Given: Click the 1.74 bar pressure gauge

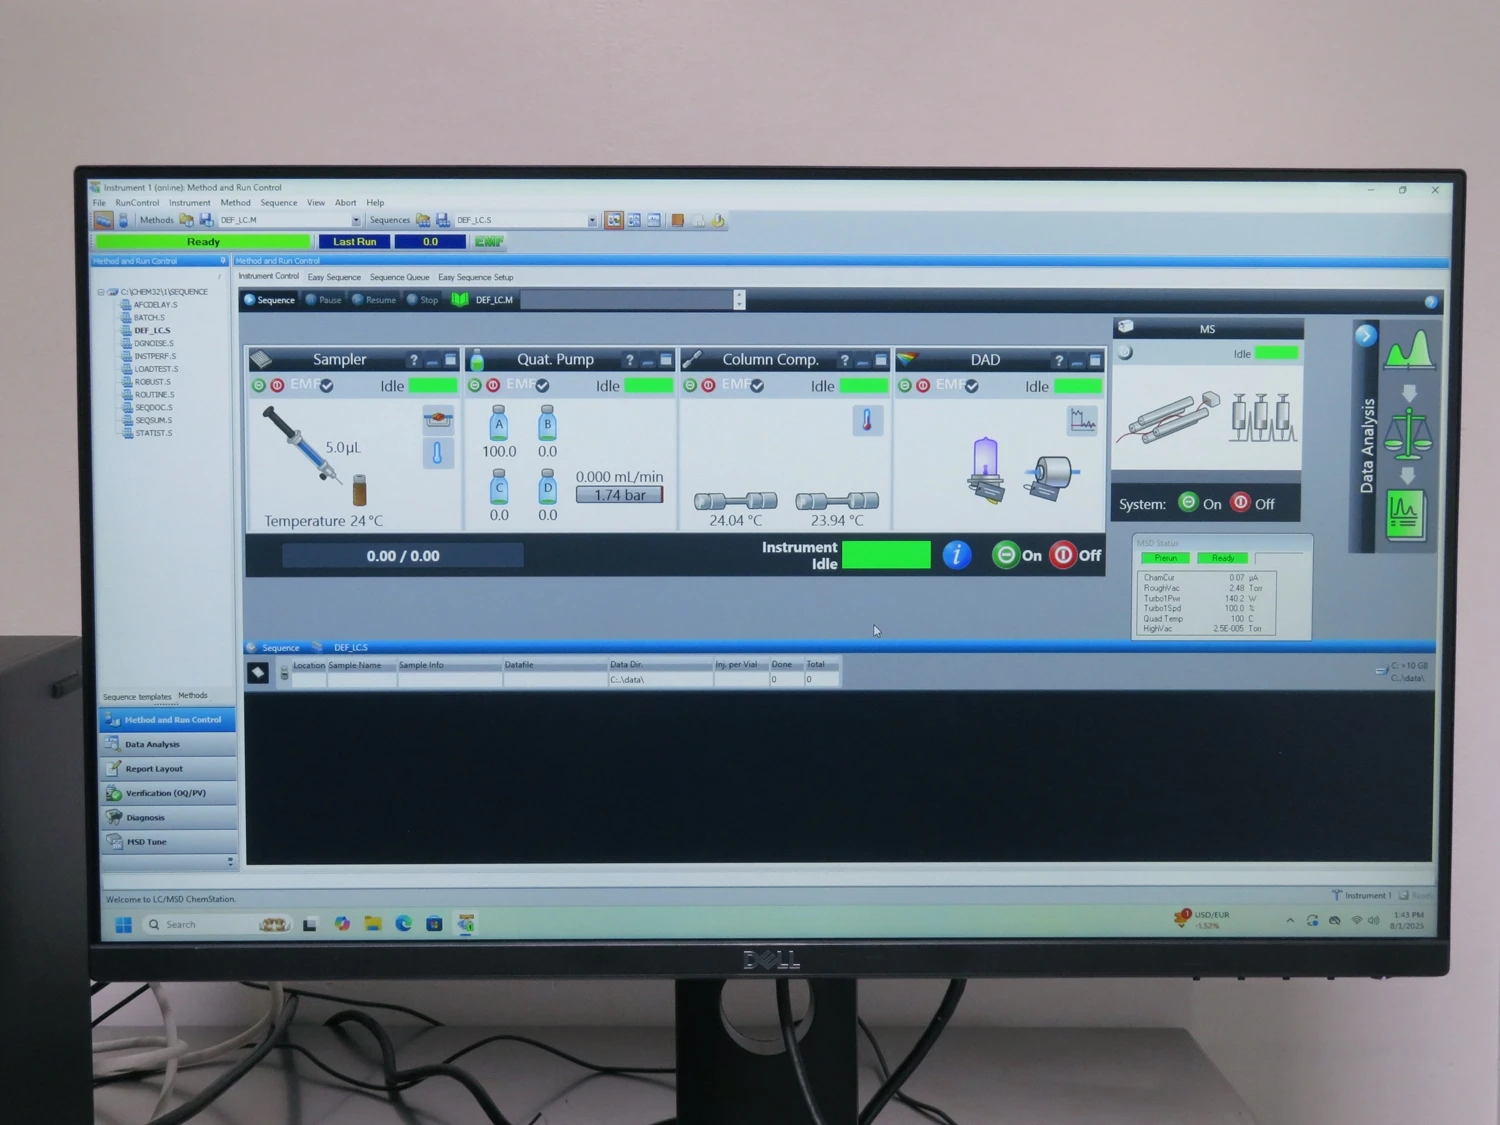Looking at the screenshot, I should click(x=619, y=495).
